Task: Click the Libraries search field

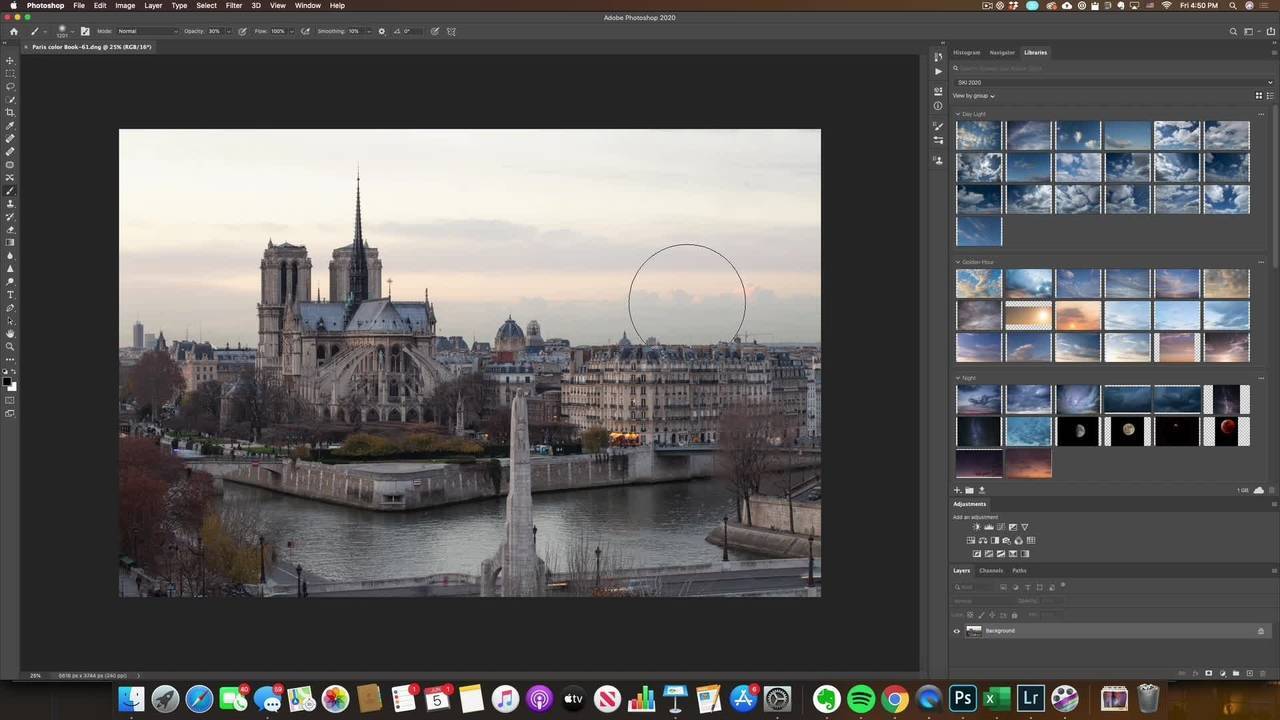Action: click(1114, 68)
